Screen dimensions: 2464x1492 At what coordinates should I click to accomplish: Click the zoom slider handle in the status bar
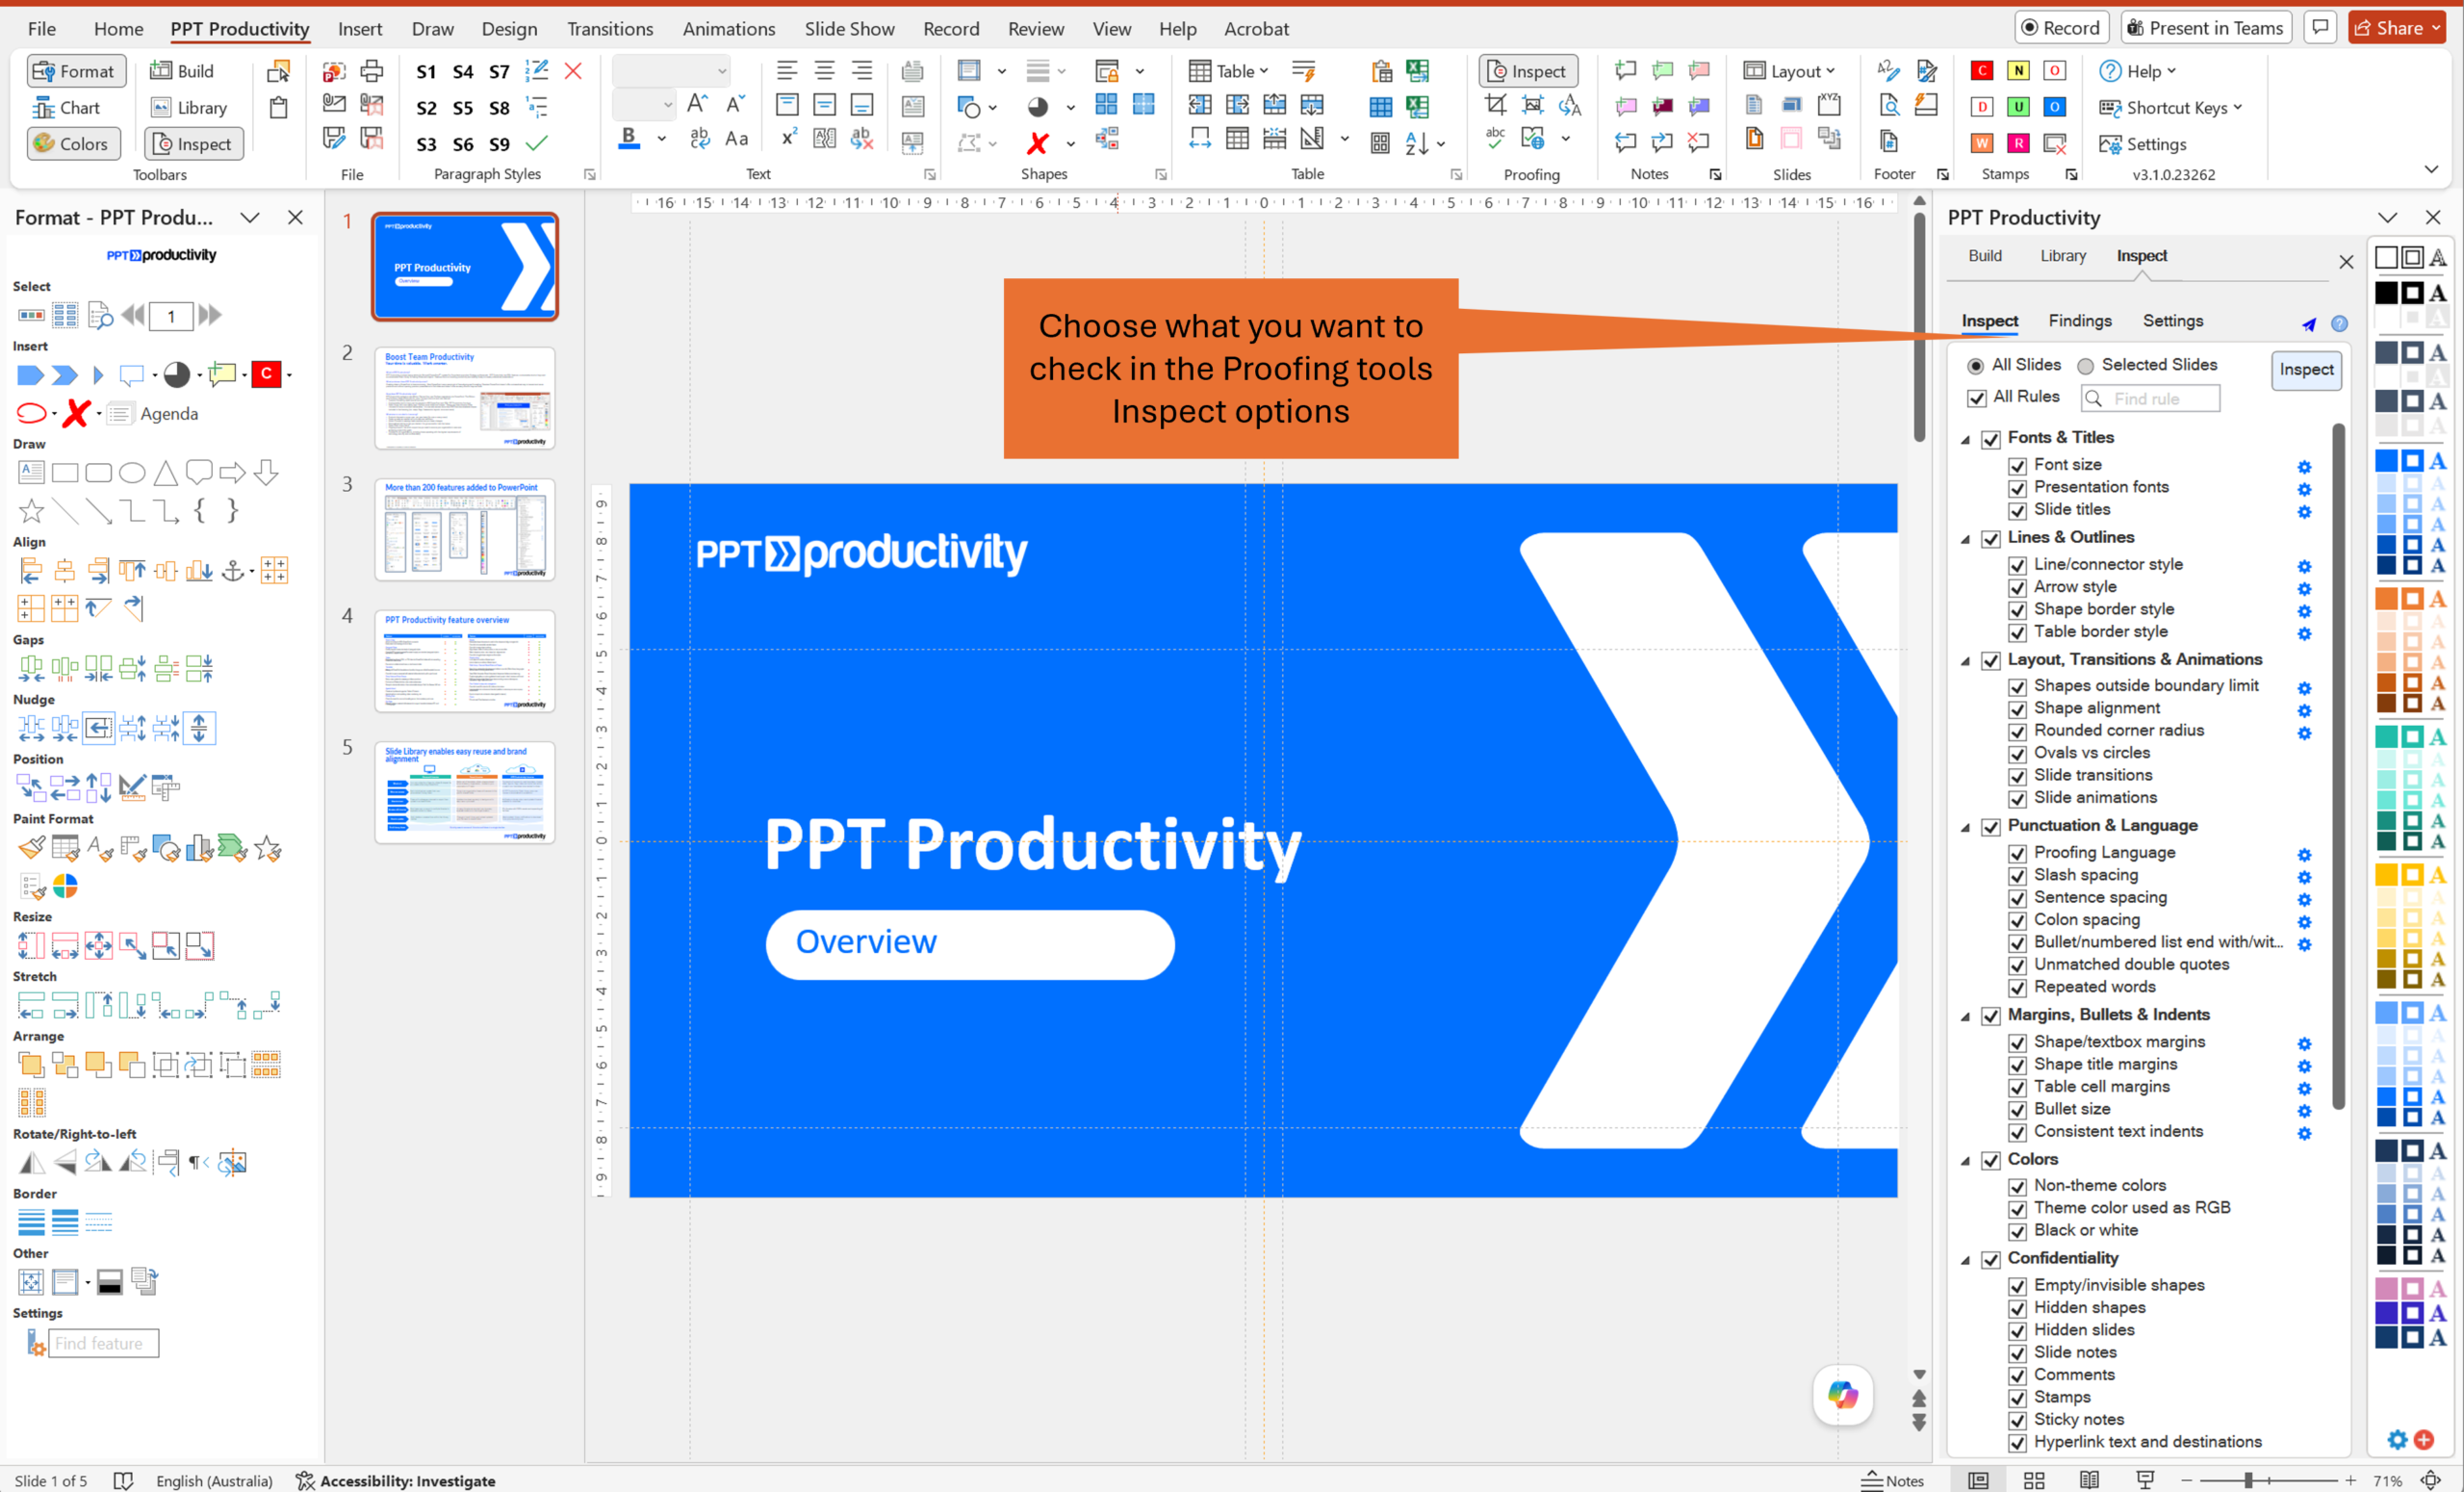[2247, 1480]
